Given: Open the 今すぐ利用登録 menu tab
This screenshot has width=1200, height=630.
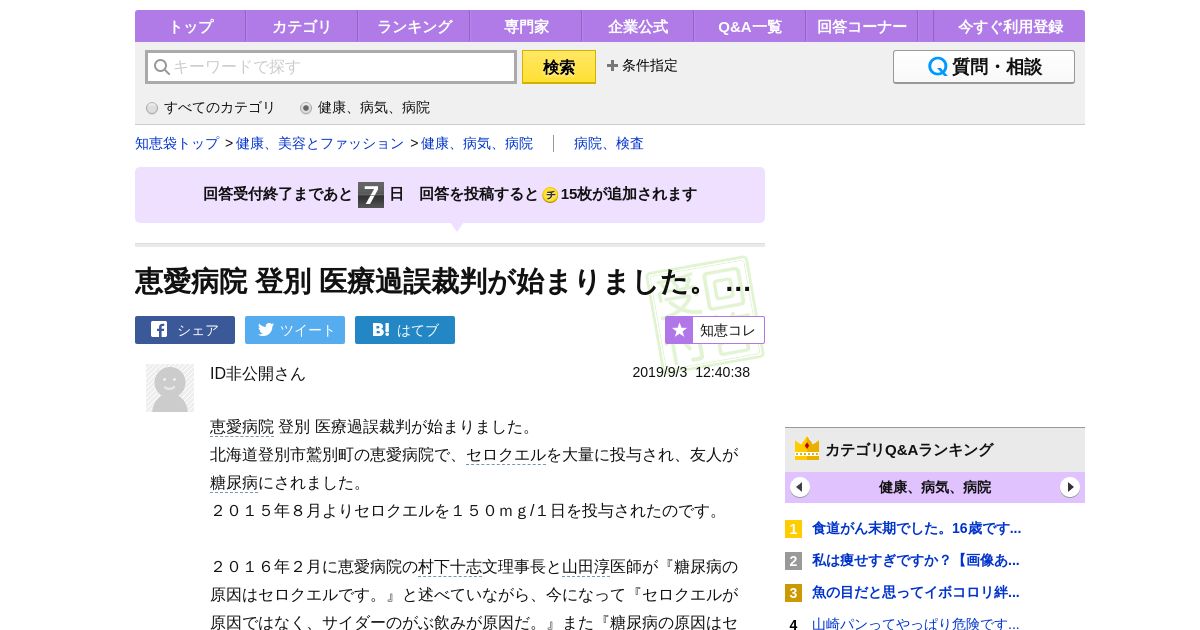Looking at the screenshot, I should 1009,26.
